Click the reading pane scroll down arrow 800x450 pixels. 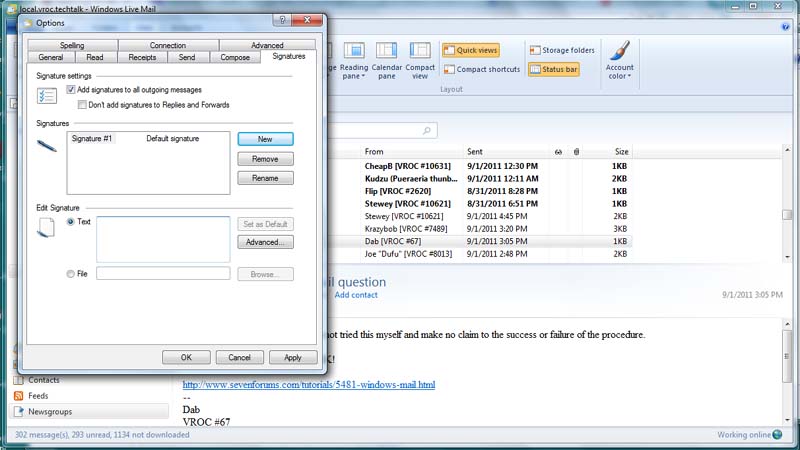coord(787,420)
